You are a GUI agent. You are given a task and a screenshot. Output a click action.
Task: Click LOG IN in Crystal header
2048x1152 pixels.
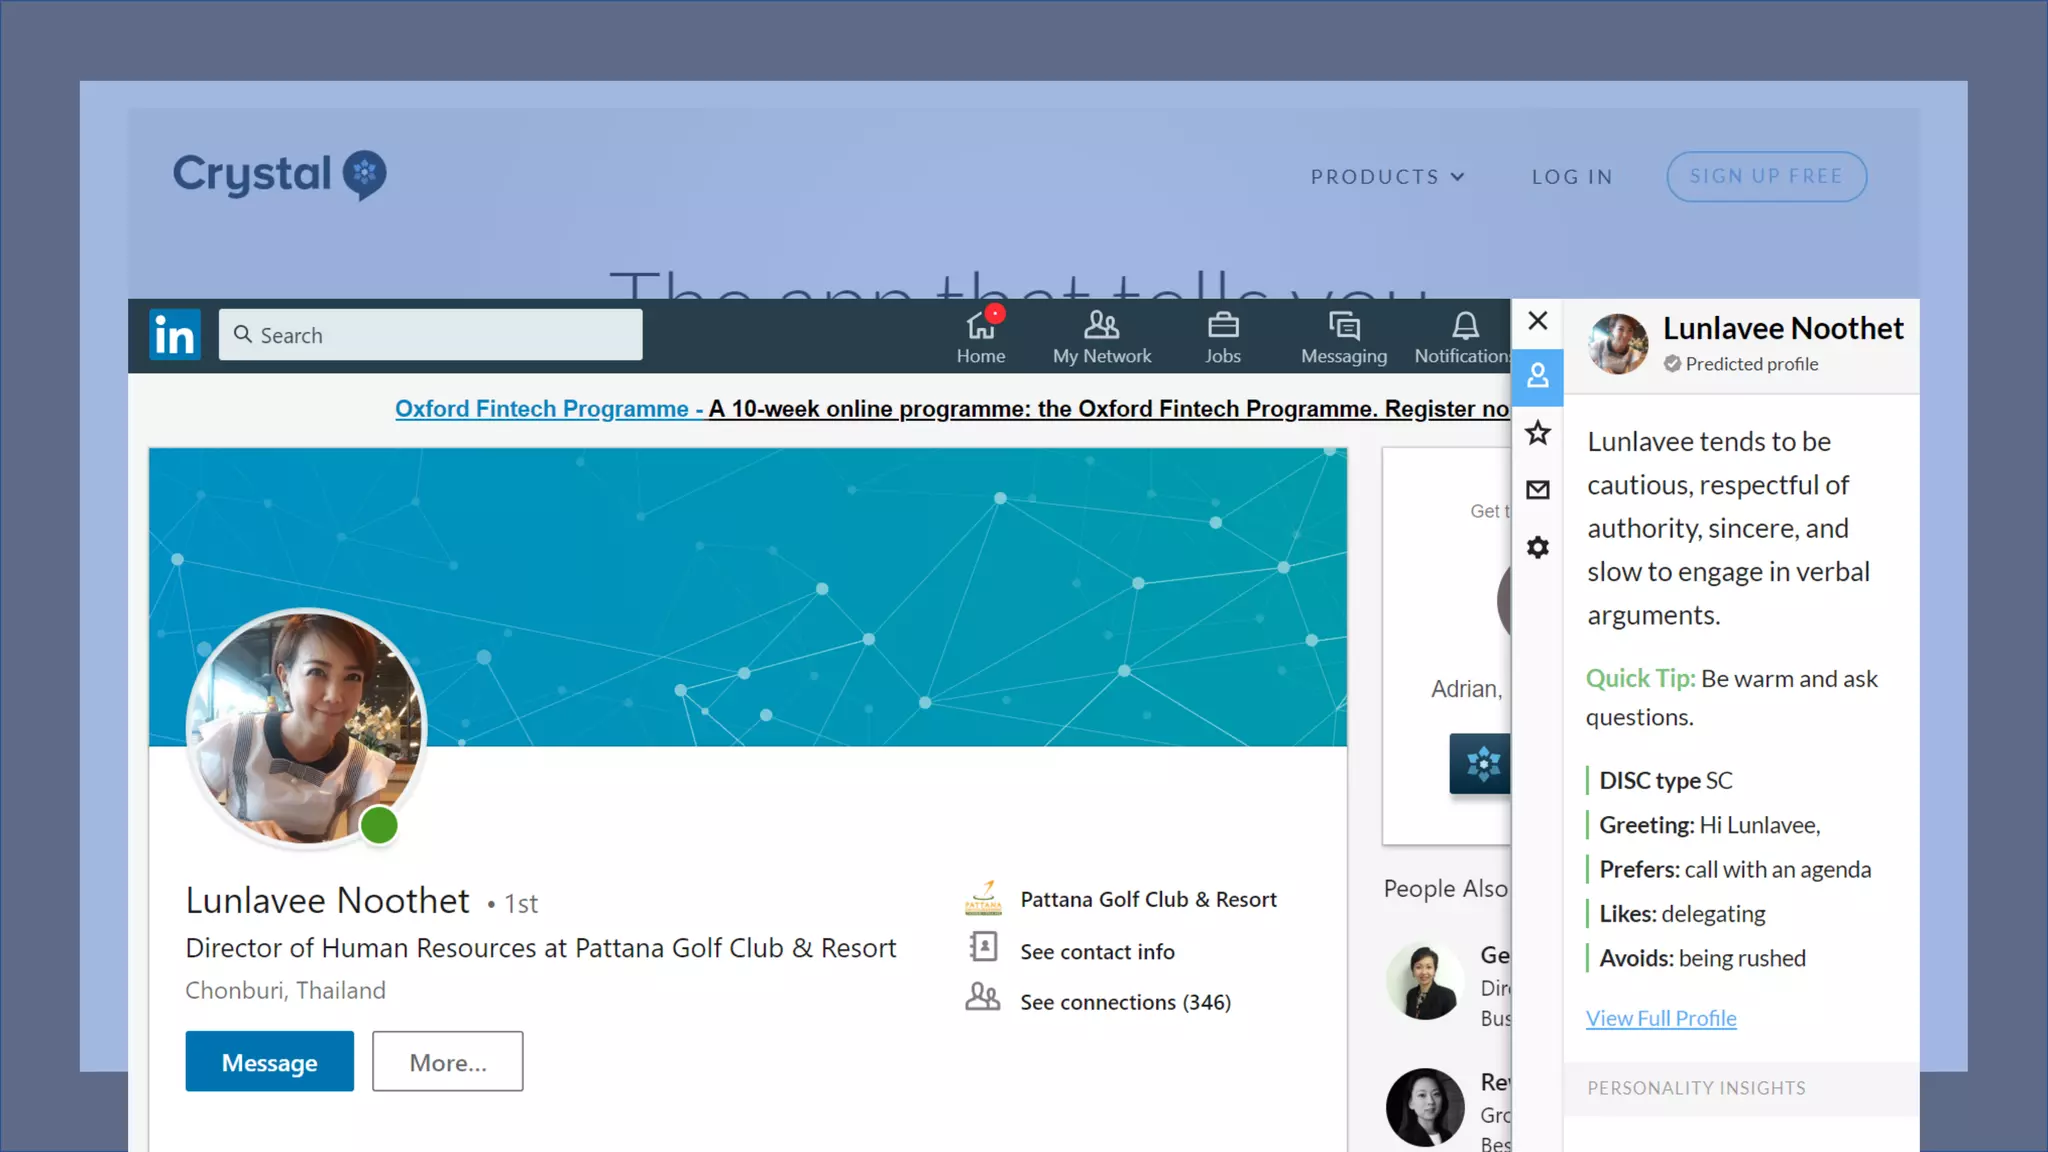[x=1572, y=177]
